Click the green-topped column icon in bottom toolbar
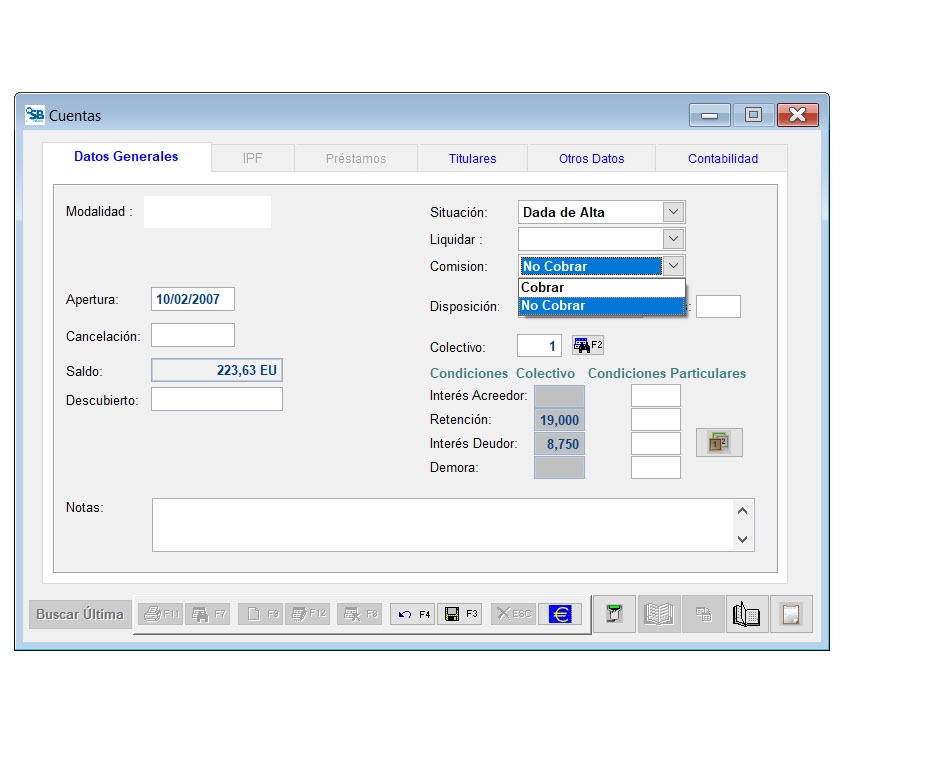This screenshot has height=762, width=931. [615, 614]
